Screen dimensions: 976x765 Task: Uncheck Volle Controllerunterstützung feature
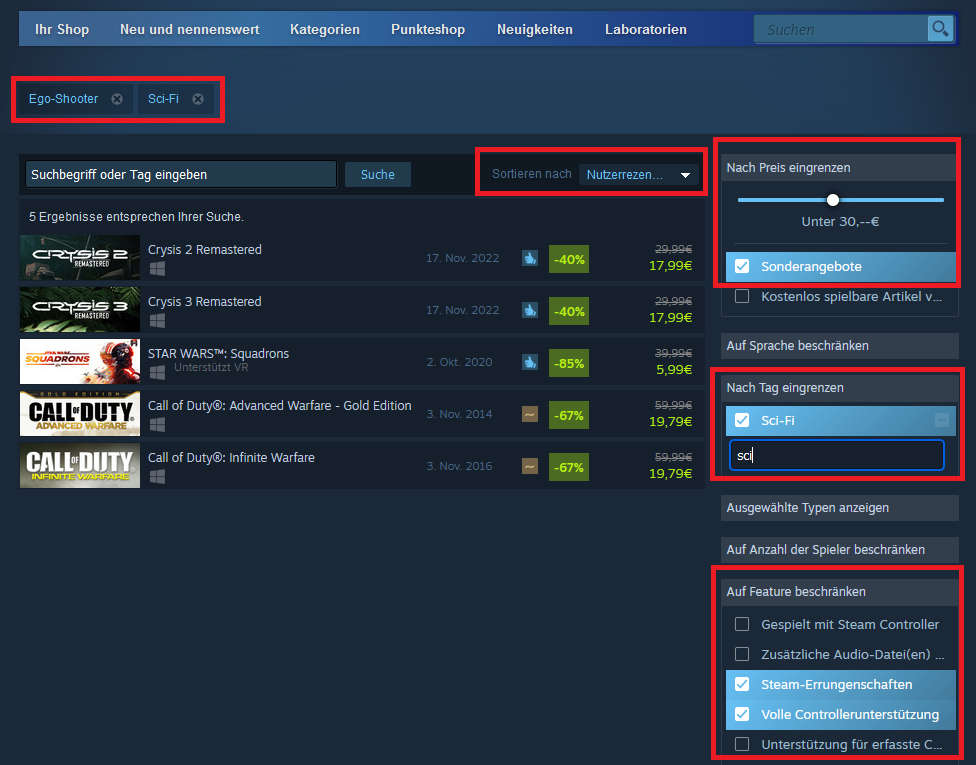coord(742,714)
